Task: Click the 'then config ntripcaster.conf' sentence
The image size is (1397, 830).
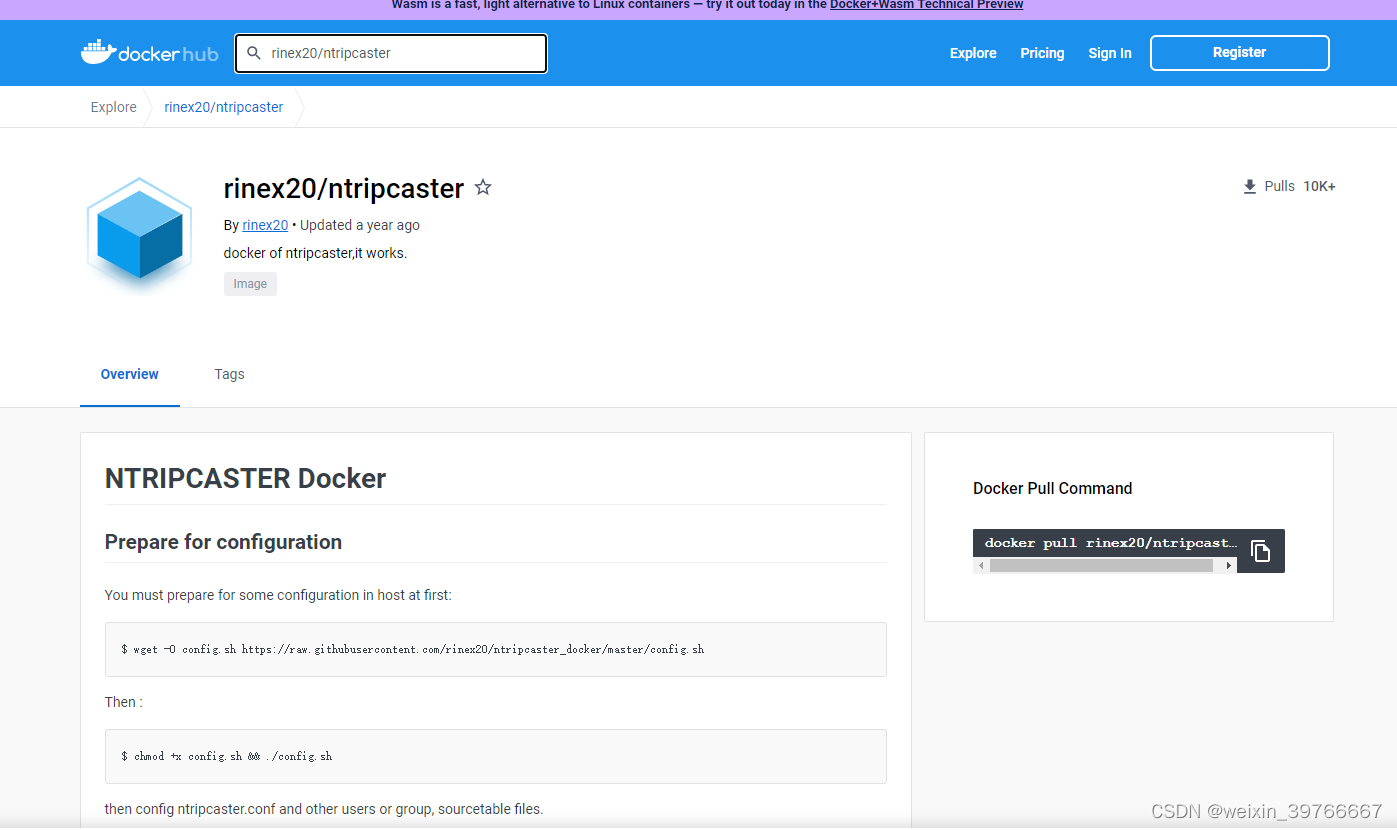Action: coord(324,809)
